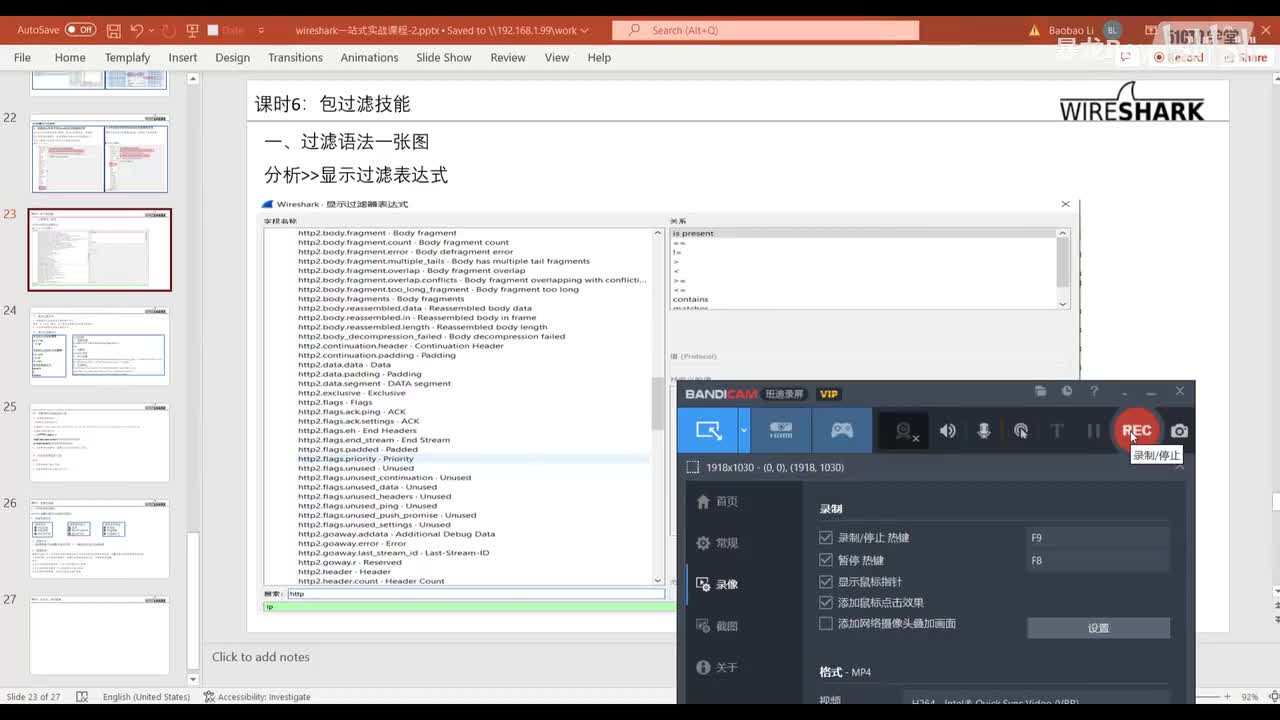Open the Bandicam scheduled recording clock icon

point(1067,391)
